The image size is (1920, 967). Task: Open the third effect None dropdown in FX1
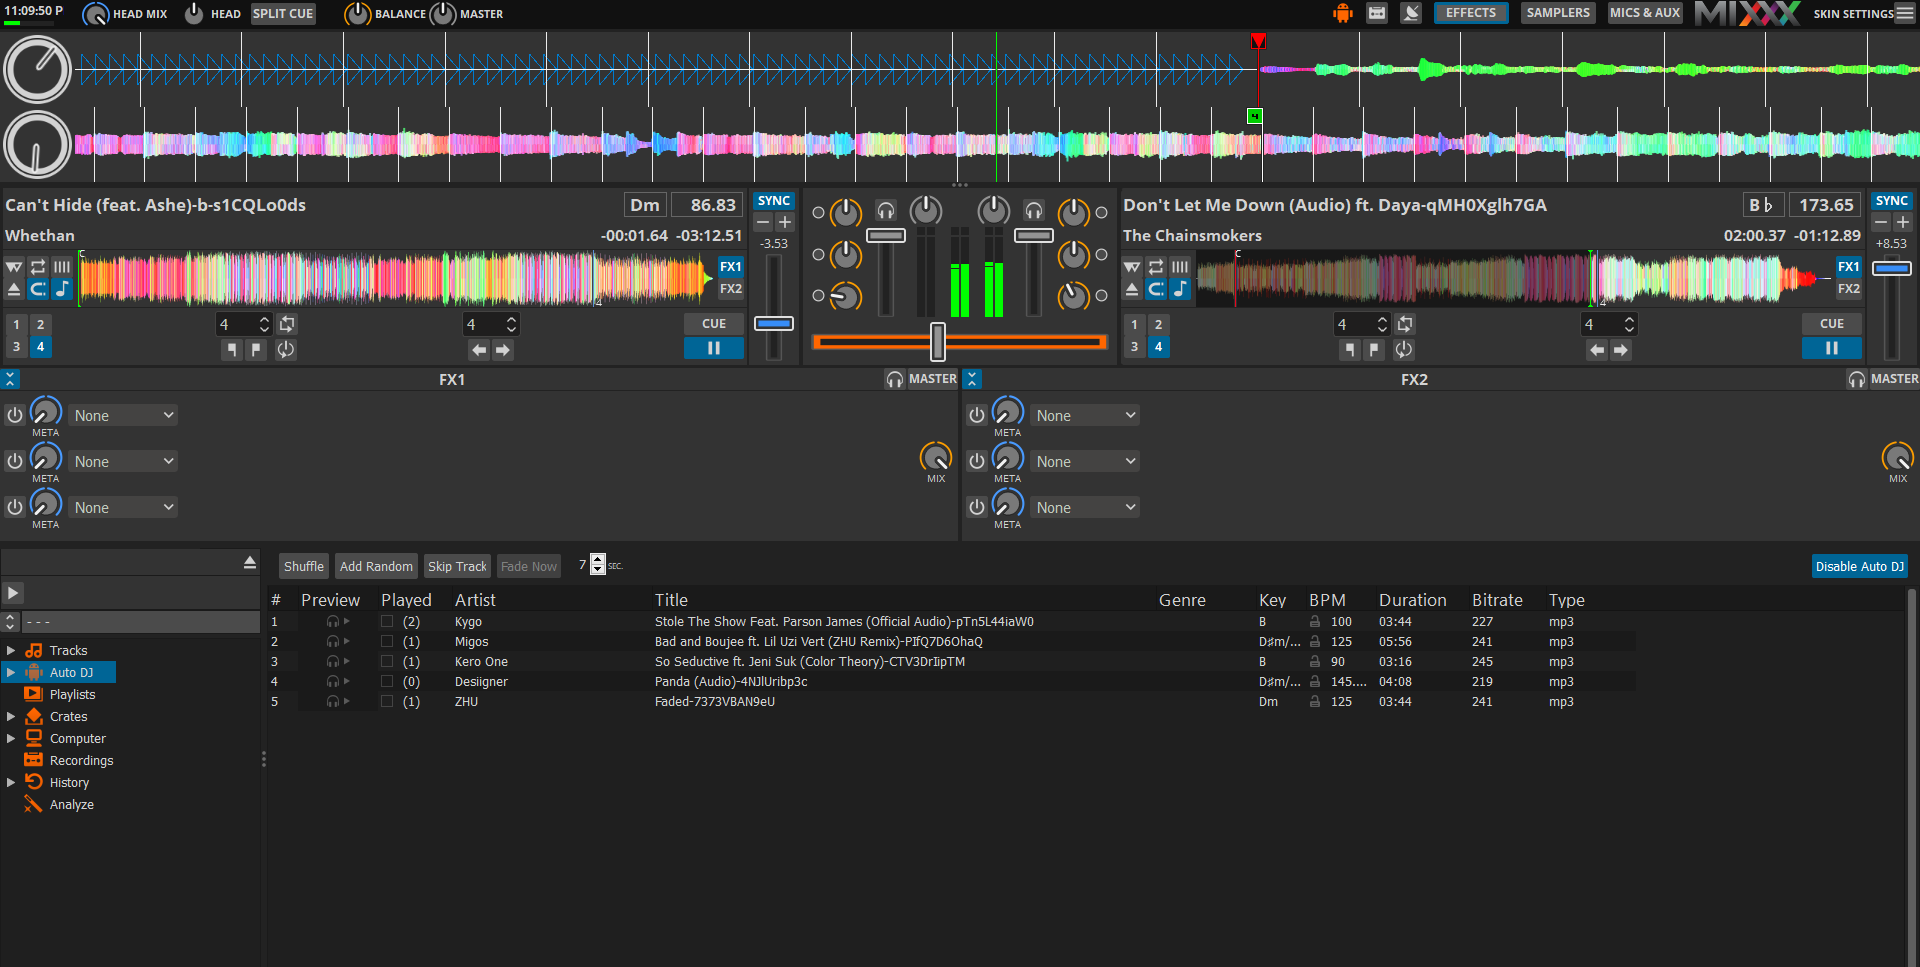(123, 507)
